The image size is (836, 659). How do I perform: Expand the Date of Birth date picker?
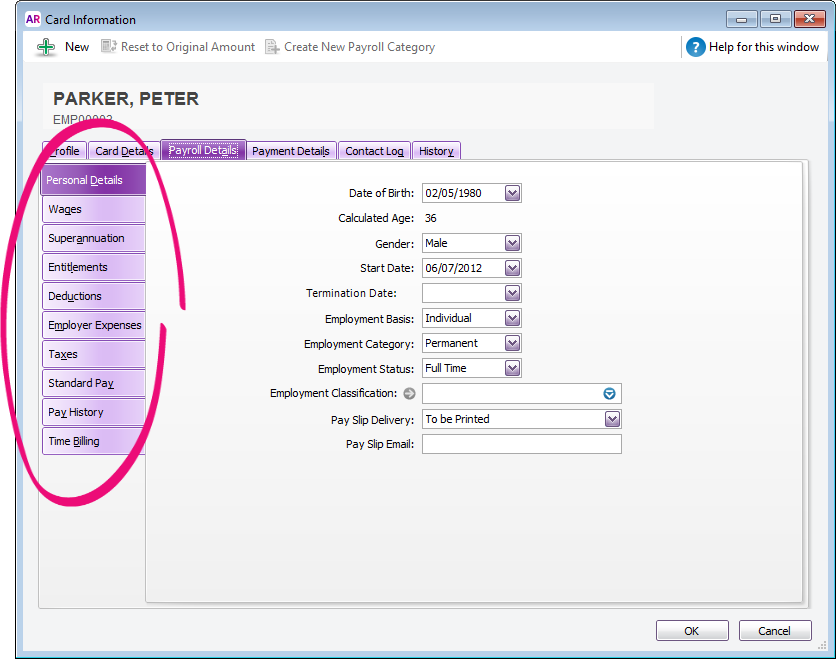[512, 193]
